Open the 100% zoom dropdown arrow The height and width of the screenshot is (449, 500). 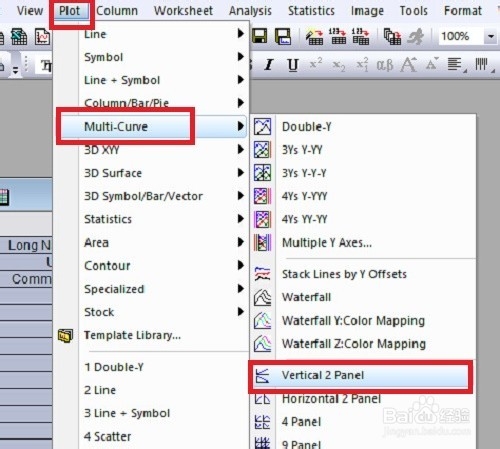491,36
